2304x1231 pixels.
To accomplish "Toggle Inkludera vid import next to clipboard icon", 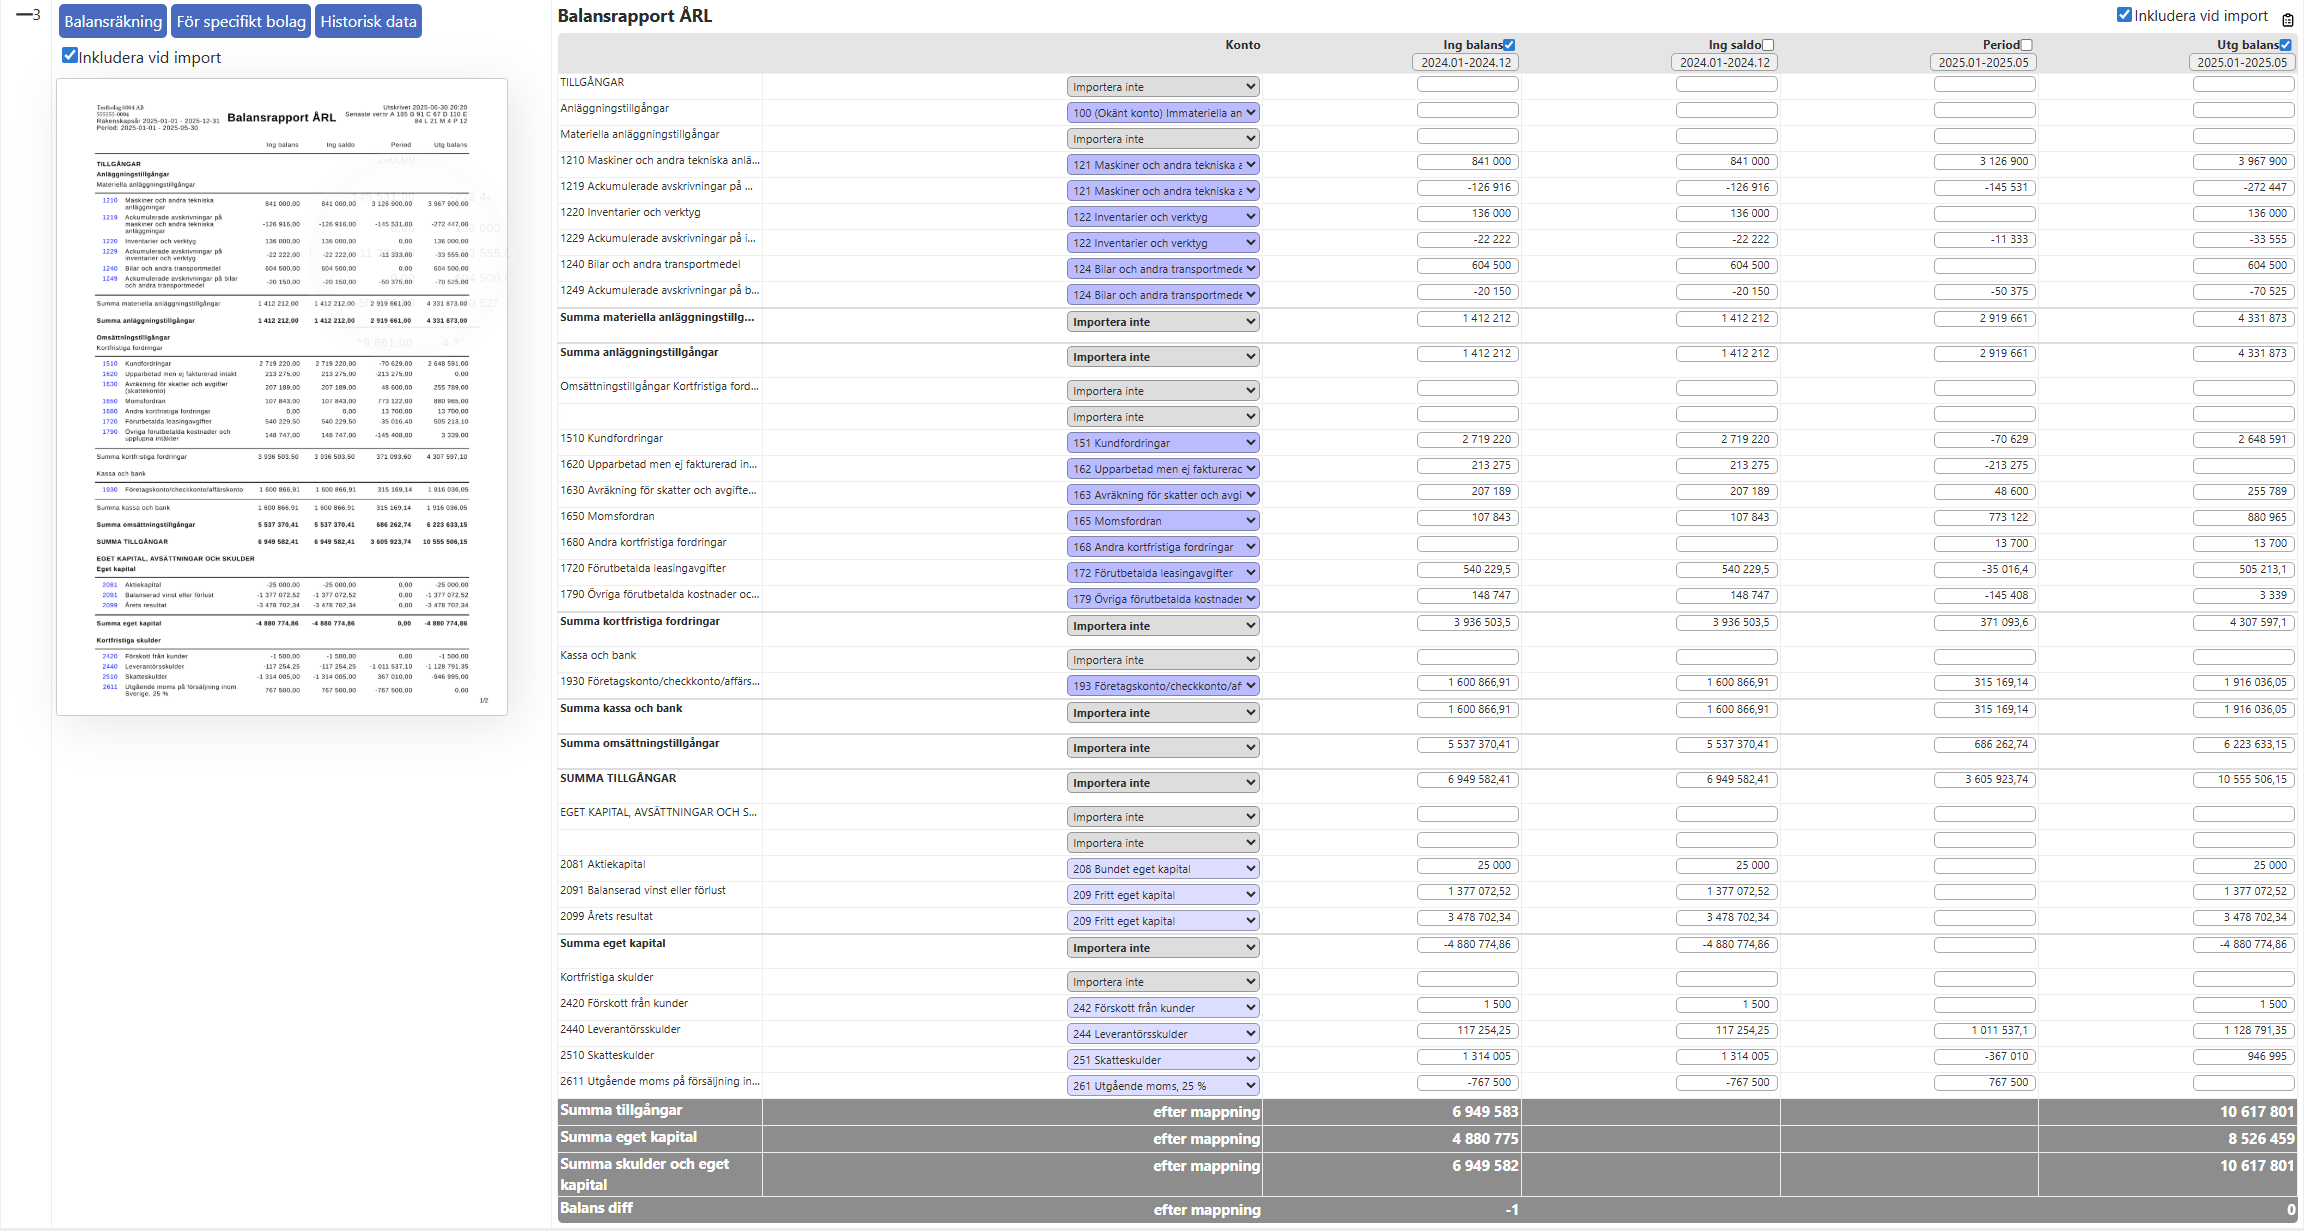I will pyautogui.click(x=2125, y=15).
